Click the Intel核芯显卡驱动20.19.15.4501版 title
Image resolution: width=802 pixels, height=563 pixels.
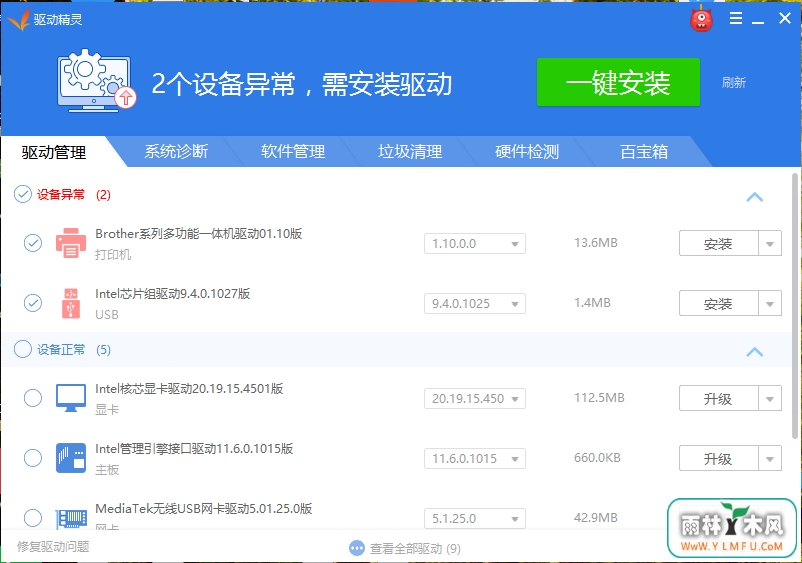click(x=189, y=389)
